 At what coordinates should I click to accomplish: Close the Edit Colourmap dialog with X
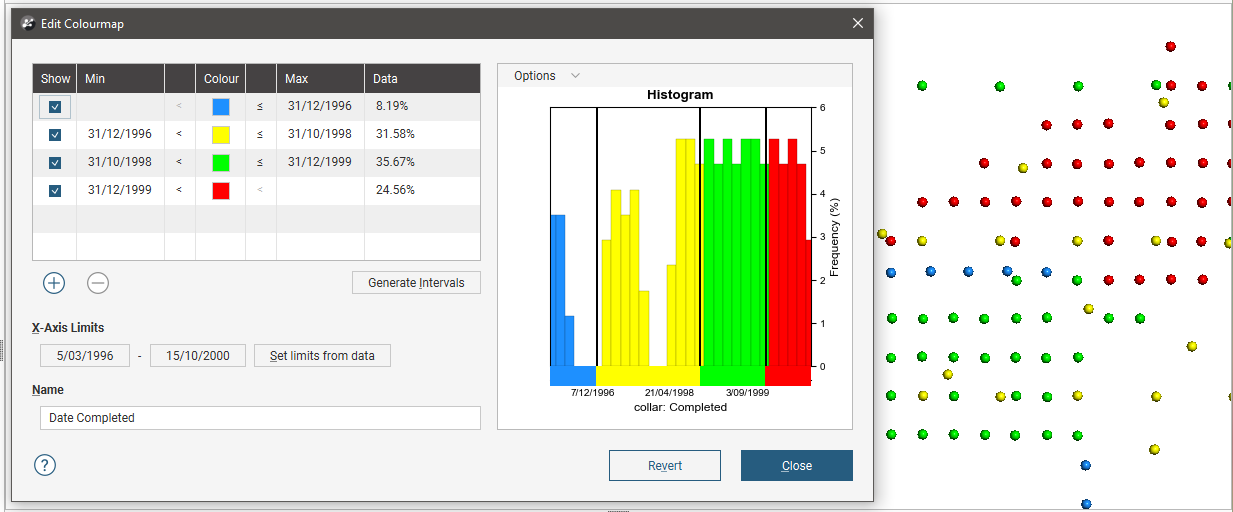[857, 23]
